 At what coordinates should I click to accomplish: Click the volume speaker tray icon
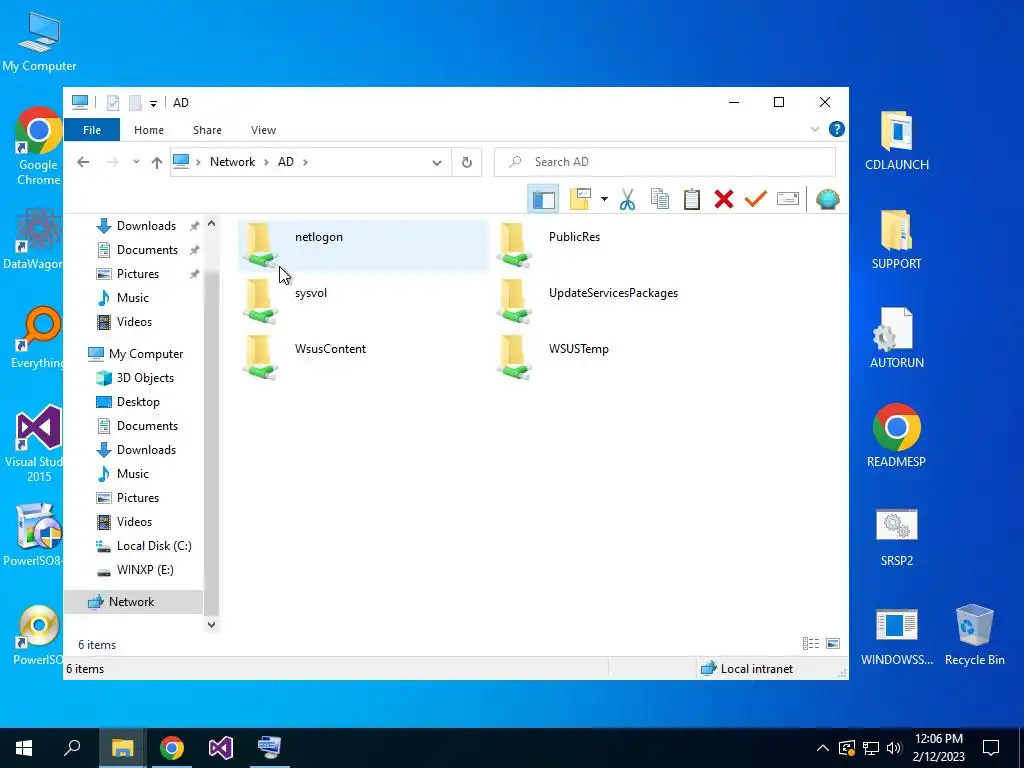point(894,748)
